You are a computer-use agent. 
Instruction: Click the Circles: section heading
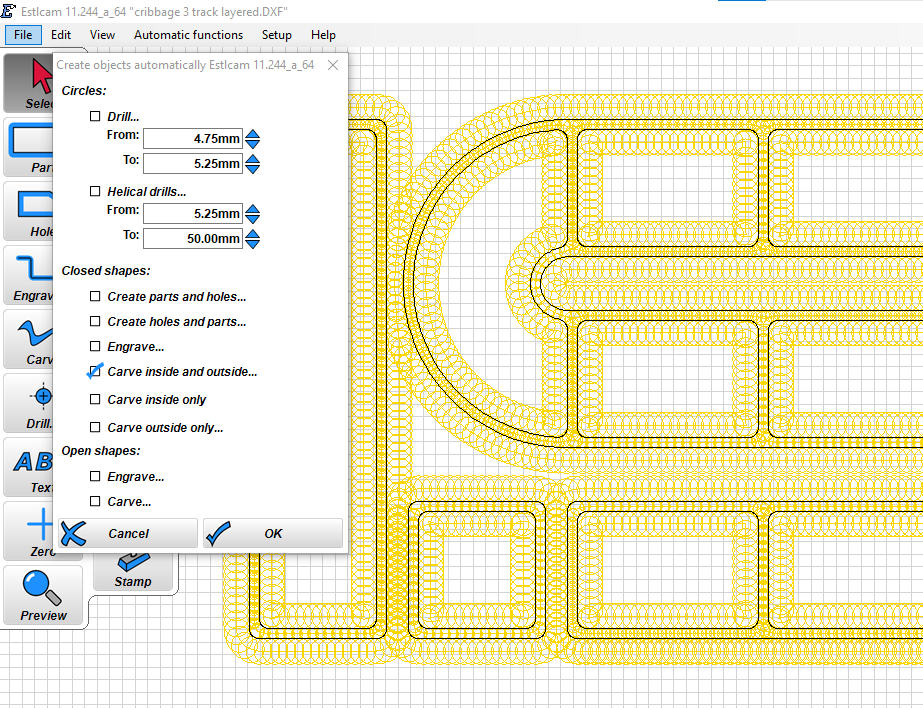pos(84,91)
